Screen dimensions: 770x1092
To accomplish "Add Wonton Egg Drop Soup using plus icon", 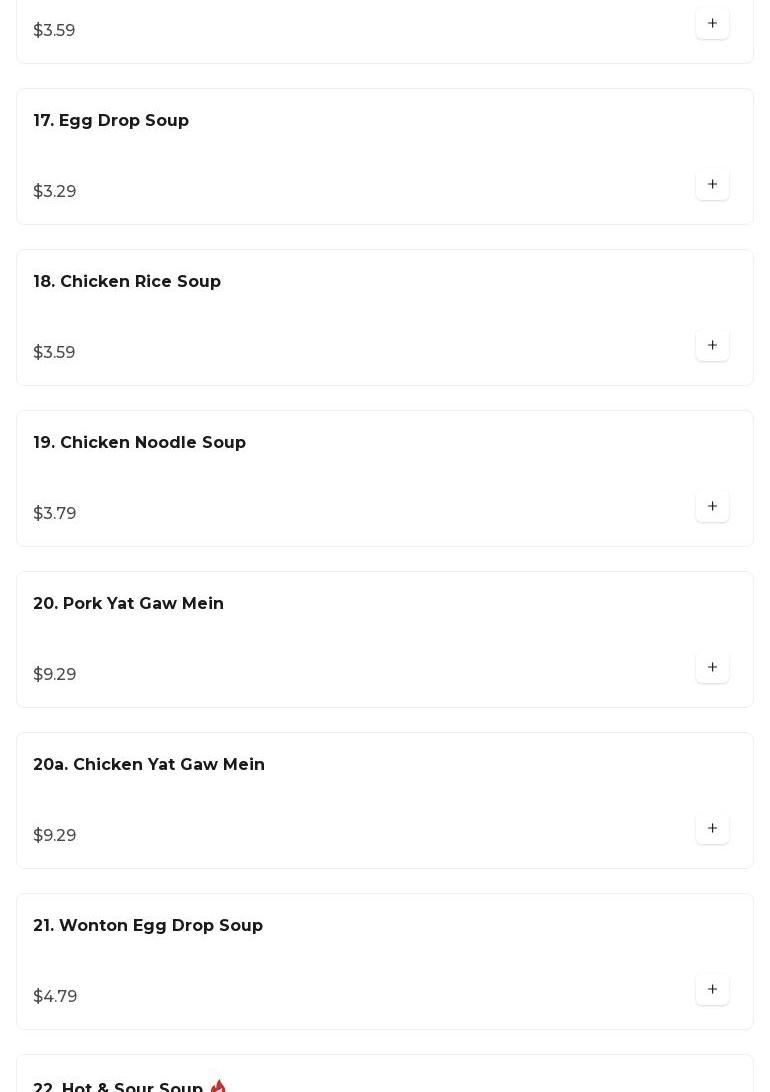I will (x=712, y=990).
